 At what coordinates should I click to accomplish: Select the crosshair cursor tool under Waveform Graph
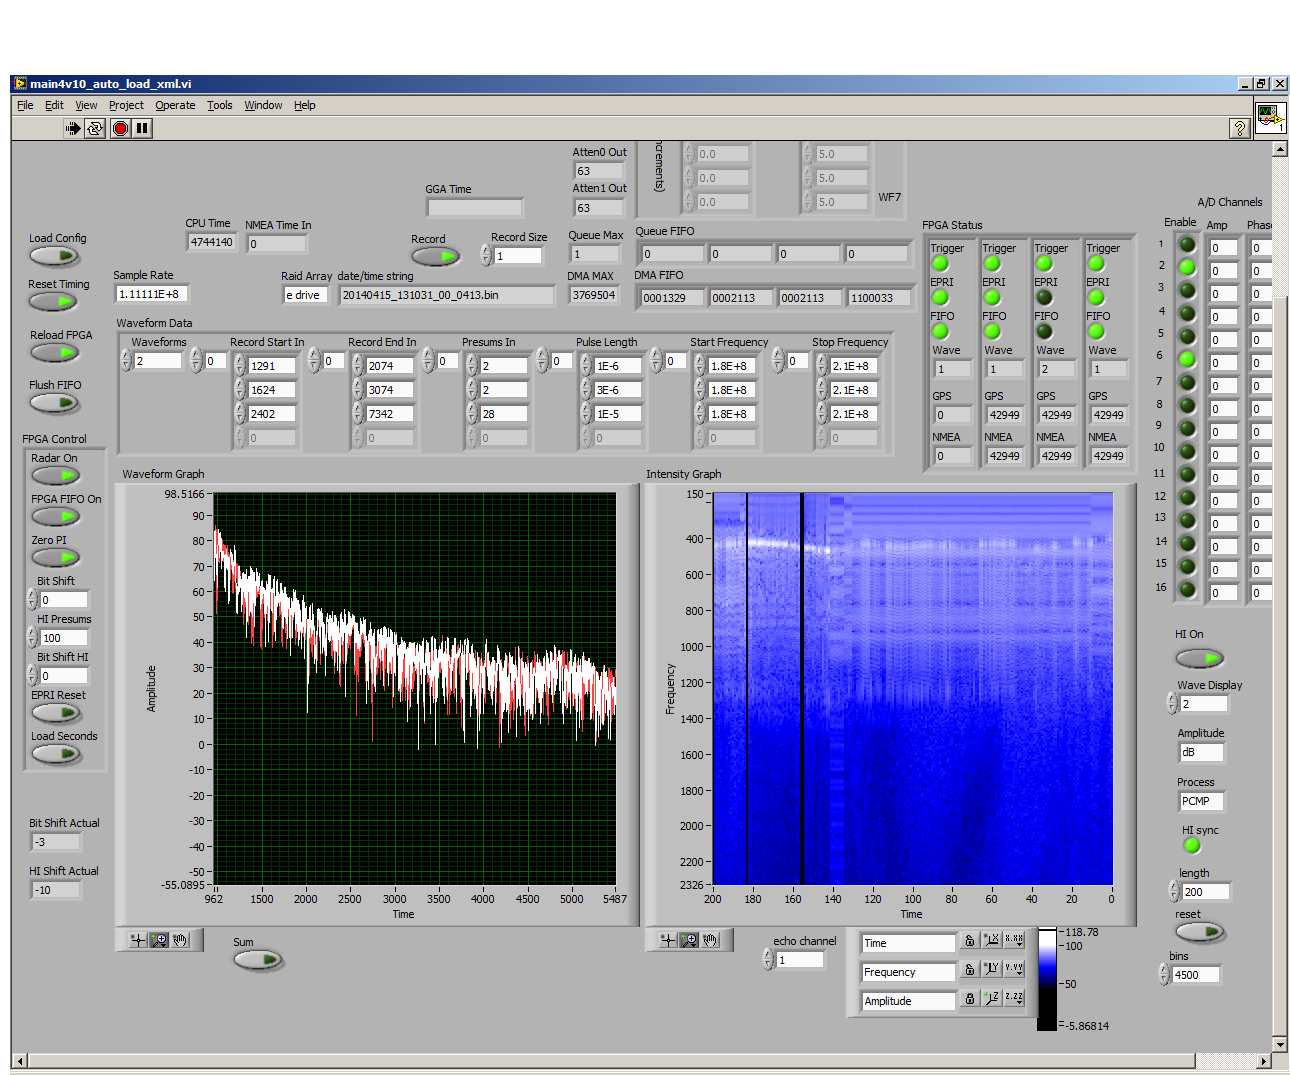pyautogui.click(x=137, y=940)
